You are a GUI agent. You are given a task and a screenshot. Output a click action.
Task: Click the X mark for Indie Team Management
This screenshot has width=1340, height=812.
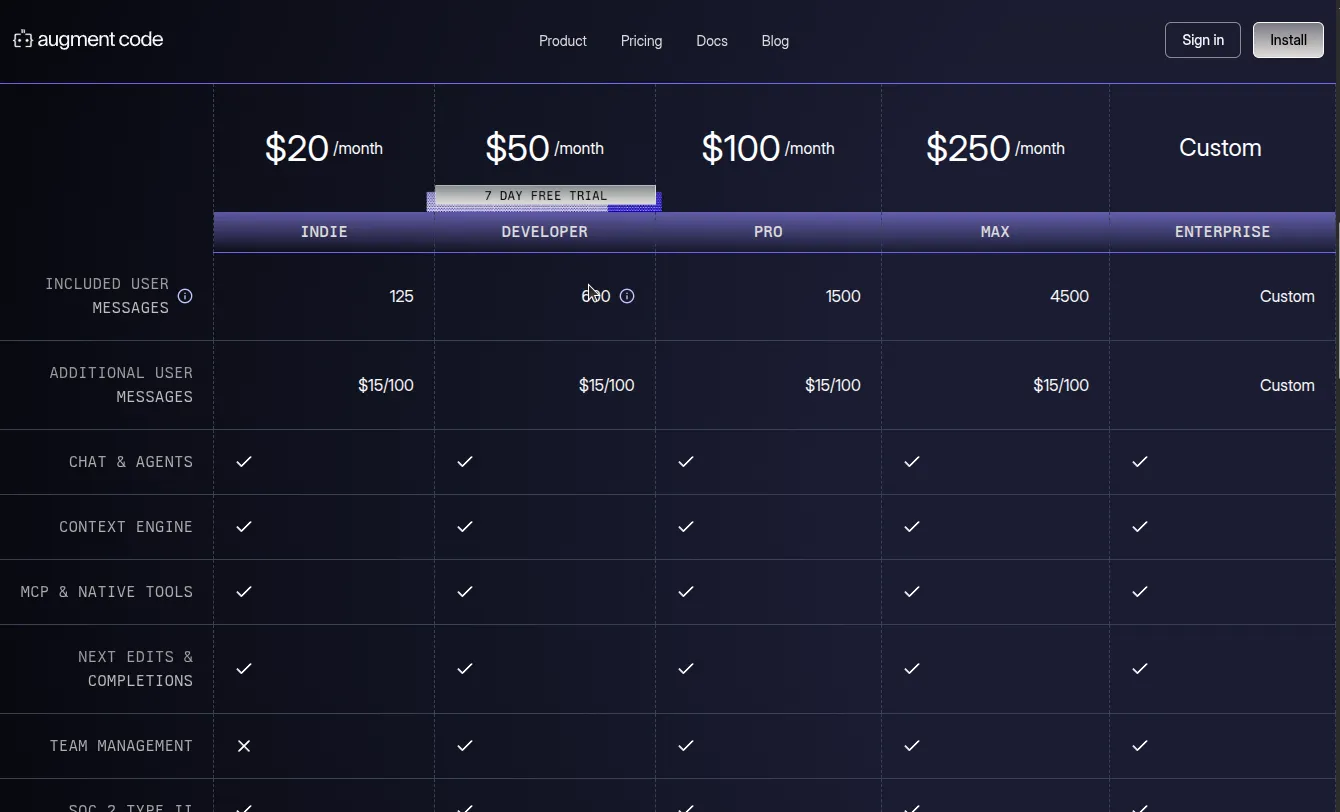point(244,745)
